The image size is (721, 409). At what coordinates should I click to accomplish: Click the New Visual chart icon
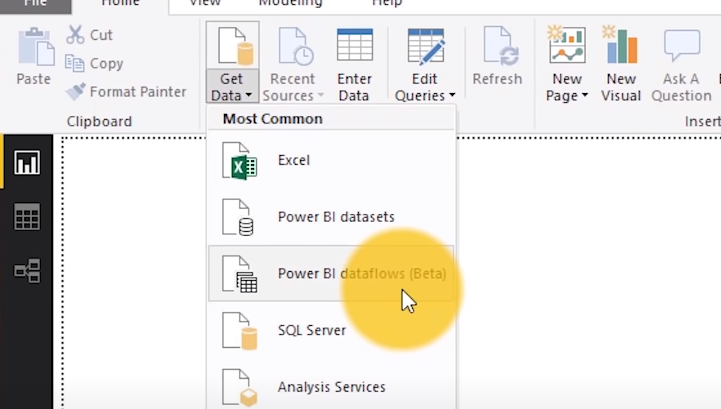click(x=620, y=45)
